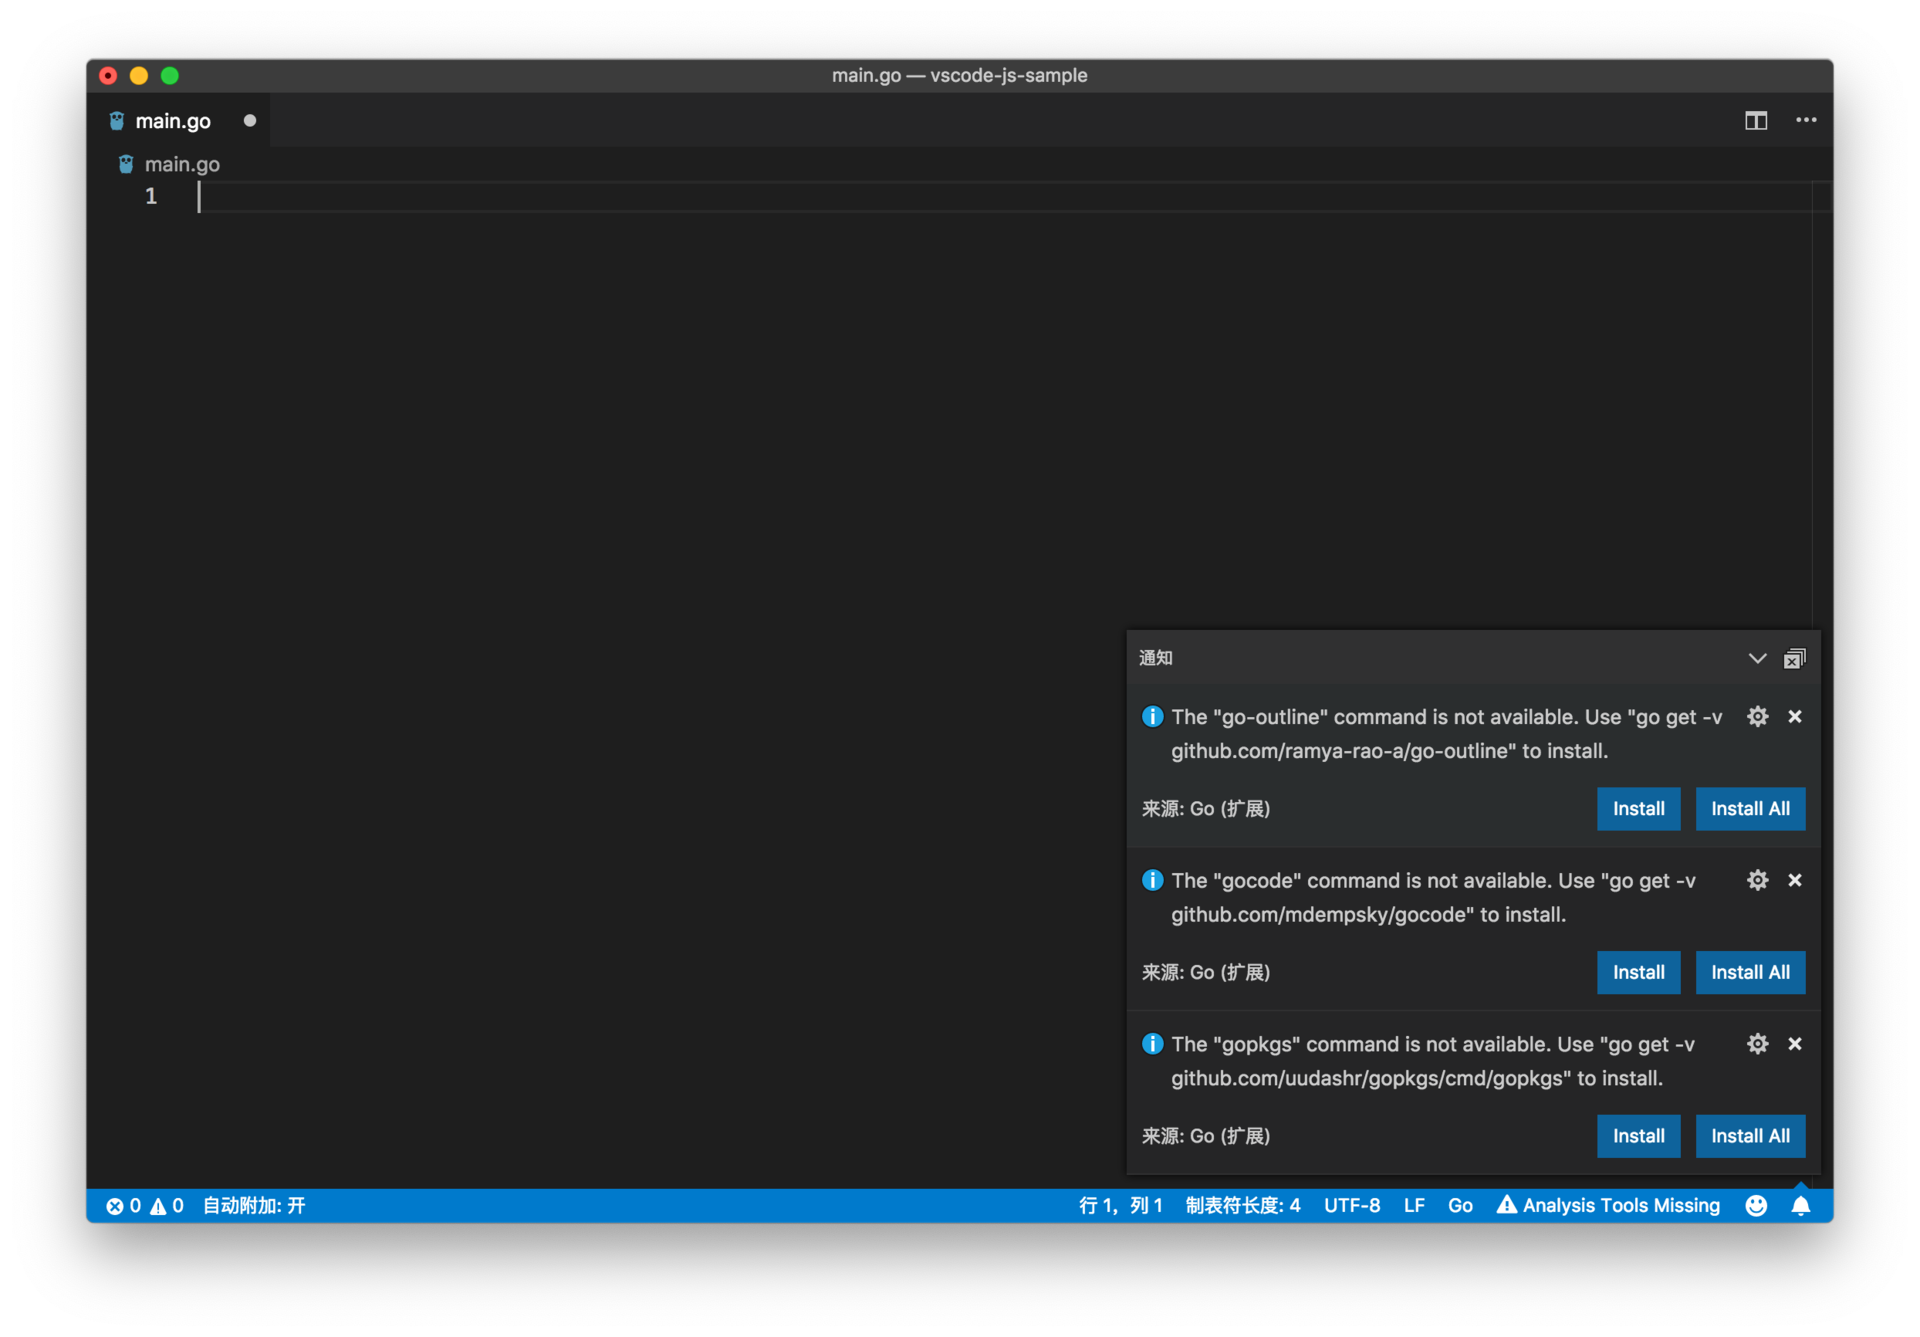Viewport: 1920px width, 1337px height.
Task: Clear all notifications icon
Action: pyautogui.click(x=1795, y=658)
